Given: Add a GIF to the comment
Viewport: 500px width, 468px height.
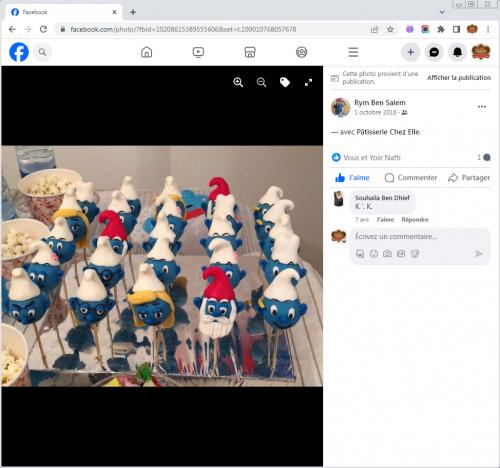Looking at the screenshot, I should click(401, 254).
